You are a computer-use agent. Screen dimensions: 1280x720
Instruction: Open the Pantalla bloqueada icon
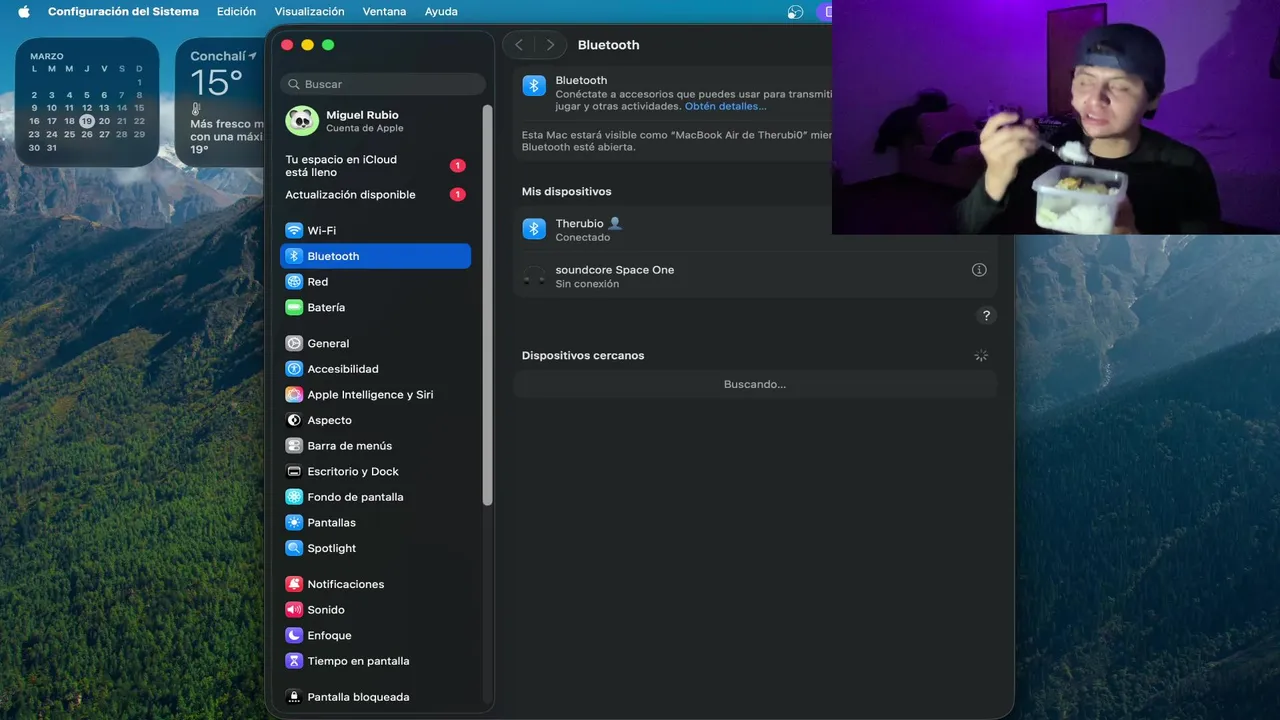click(294, 697)
